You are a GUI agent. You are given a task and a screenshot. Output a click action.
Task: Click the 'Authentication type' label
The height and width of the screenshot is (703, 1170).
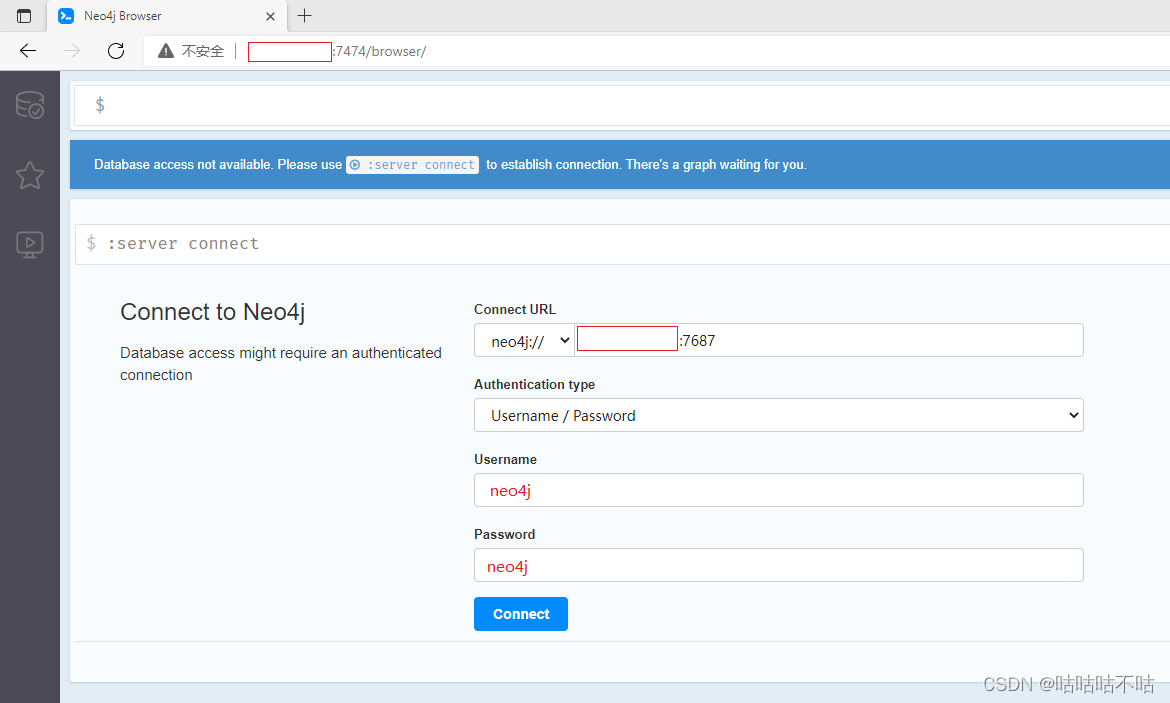click(534, 384)
